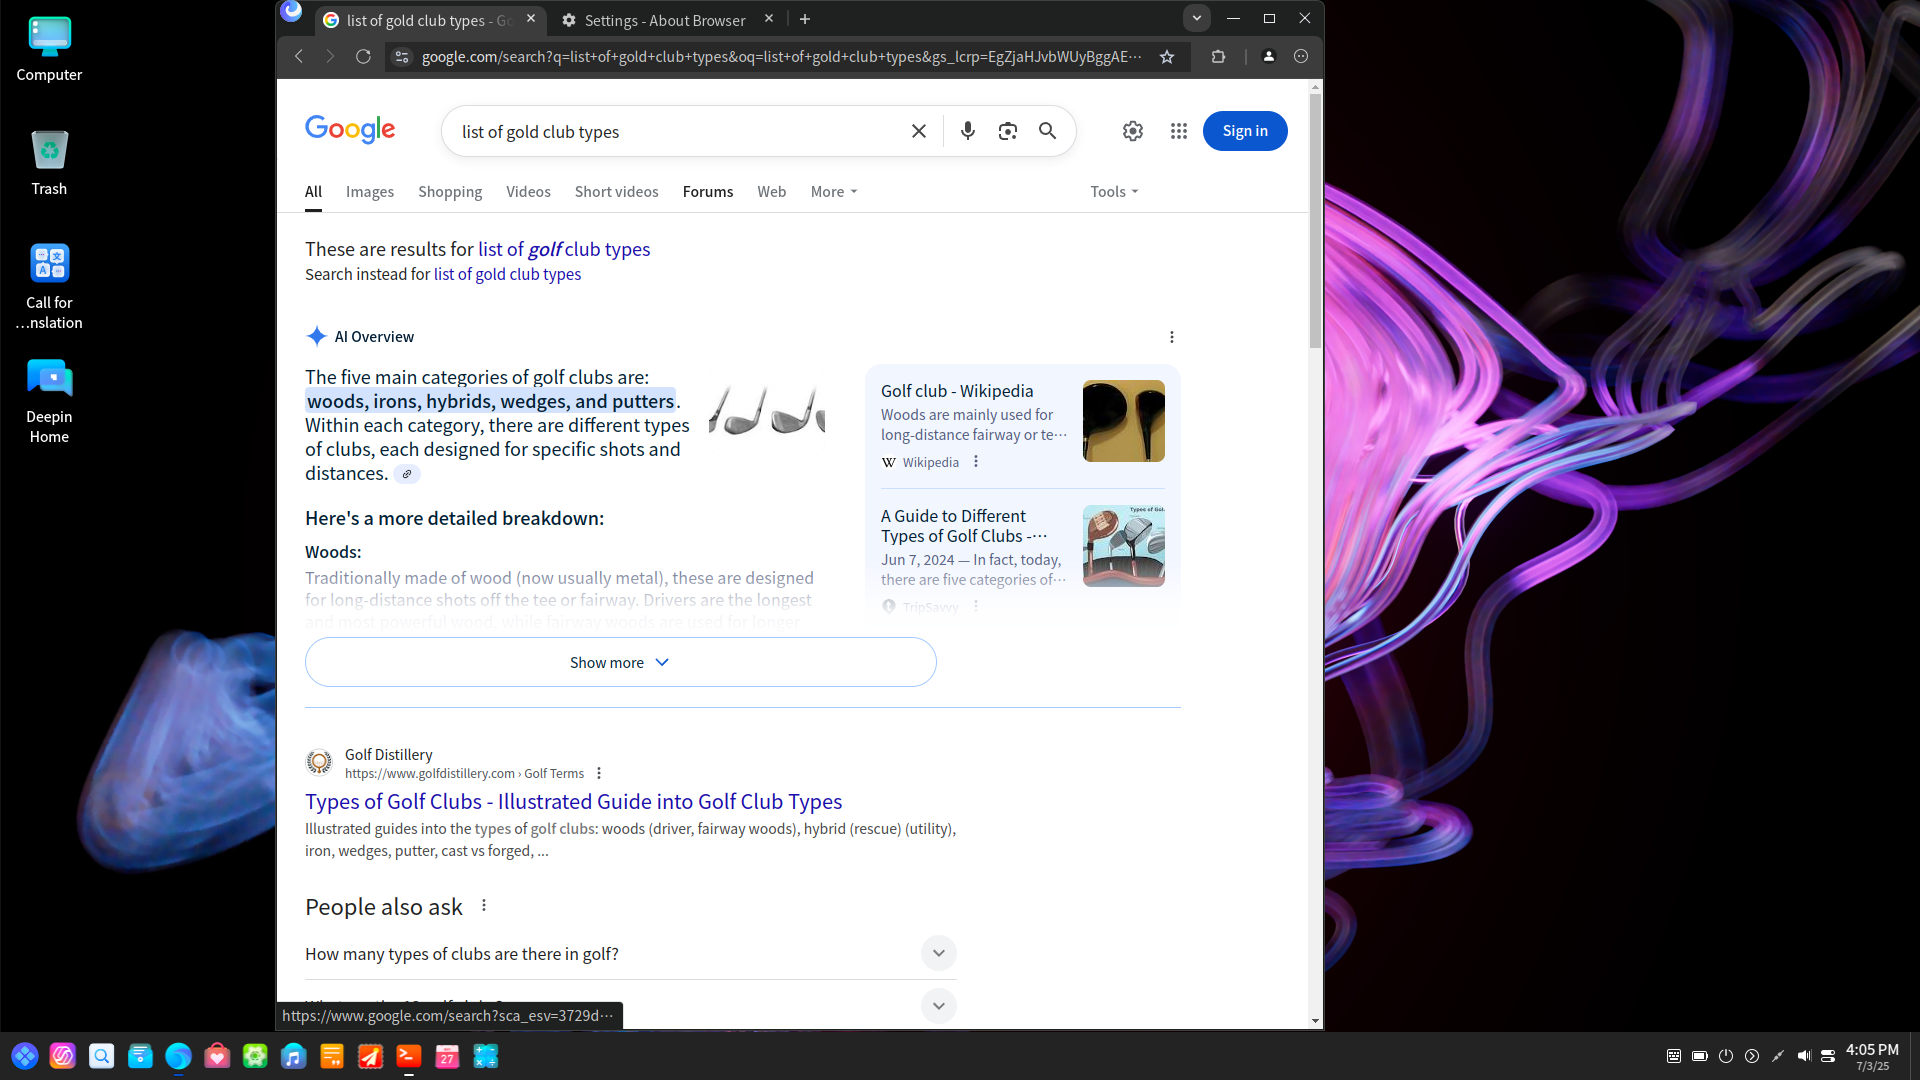Open the launcher in the taskbar
This screenshot has width=1920, height=1080.
25,1056
